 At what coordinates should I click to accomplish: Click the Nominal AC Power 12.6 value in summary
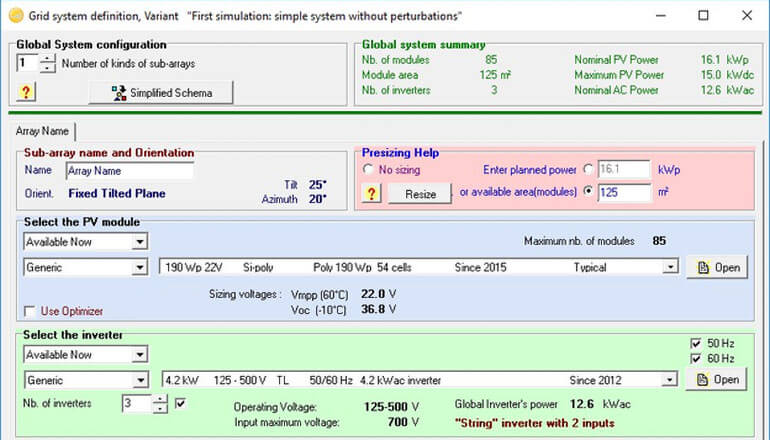pos(711,90)
